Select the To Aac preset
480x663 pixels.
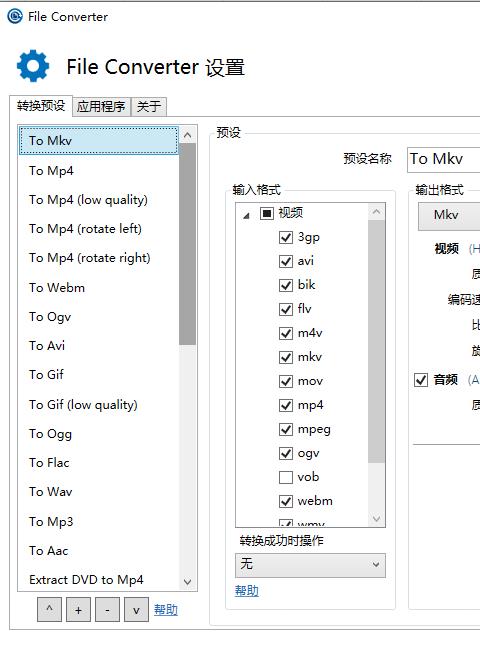(99, 551)
